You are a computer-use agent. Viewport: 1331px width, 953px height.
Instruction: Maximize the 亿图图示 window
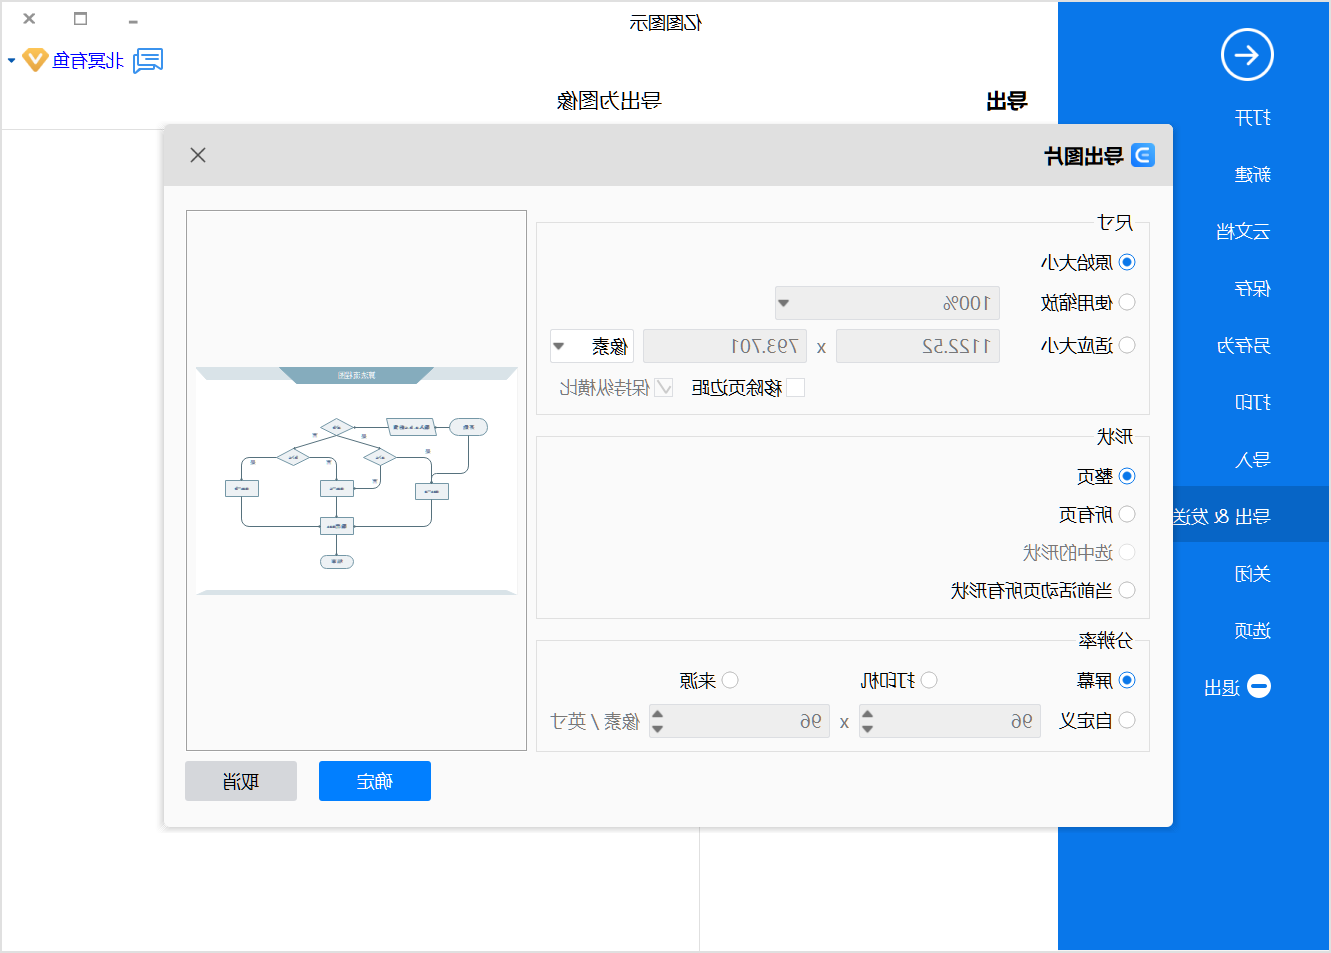[x=81, y=19]
